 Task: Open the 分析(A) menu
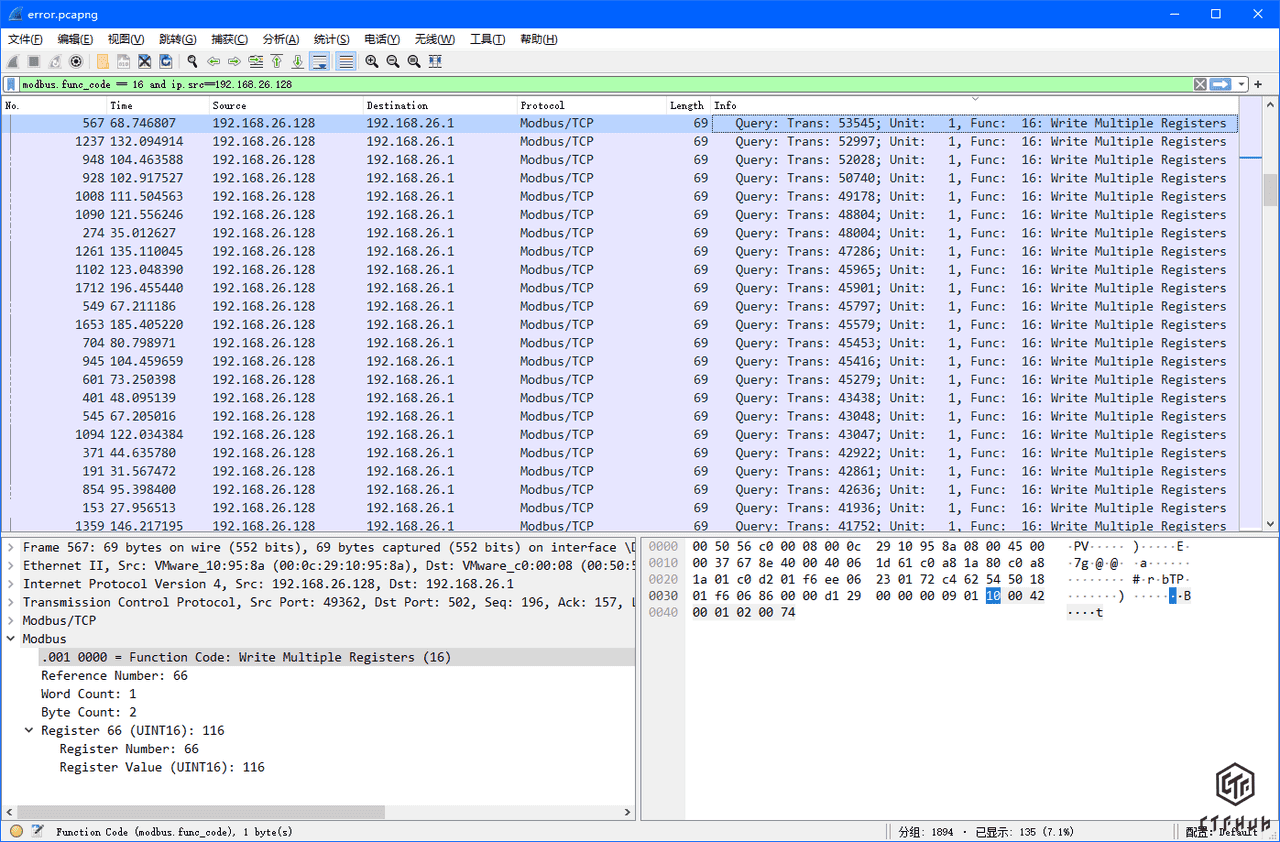point(280,39)
